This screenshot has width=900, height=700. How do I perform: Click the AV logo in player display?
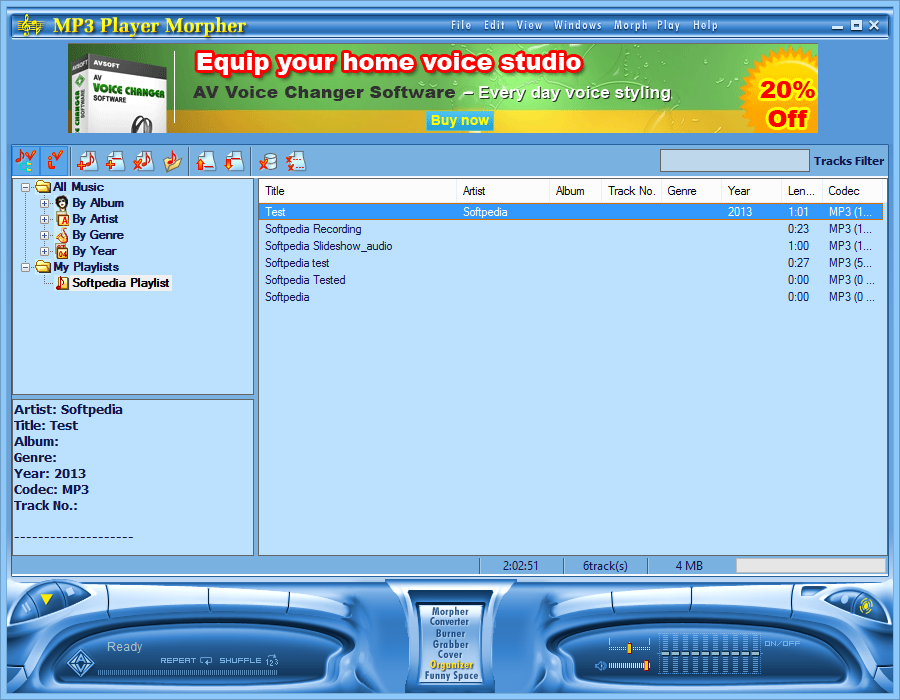pyautogui.click(x=80, y=663)
